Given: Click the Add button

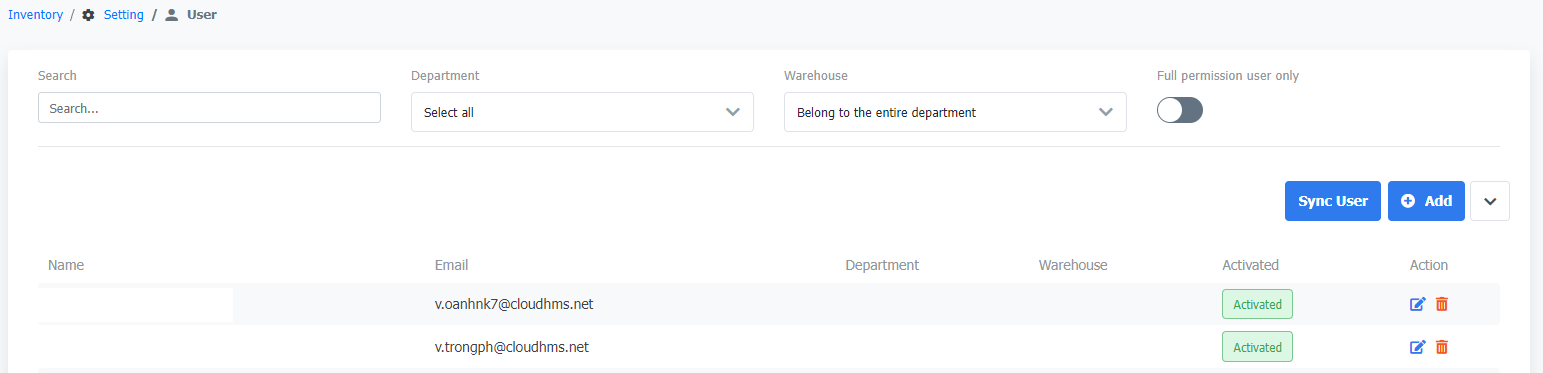Looking at the screenshot, I should 1426,201.
